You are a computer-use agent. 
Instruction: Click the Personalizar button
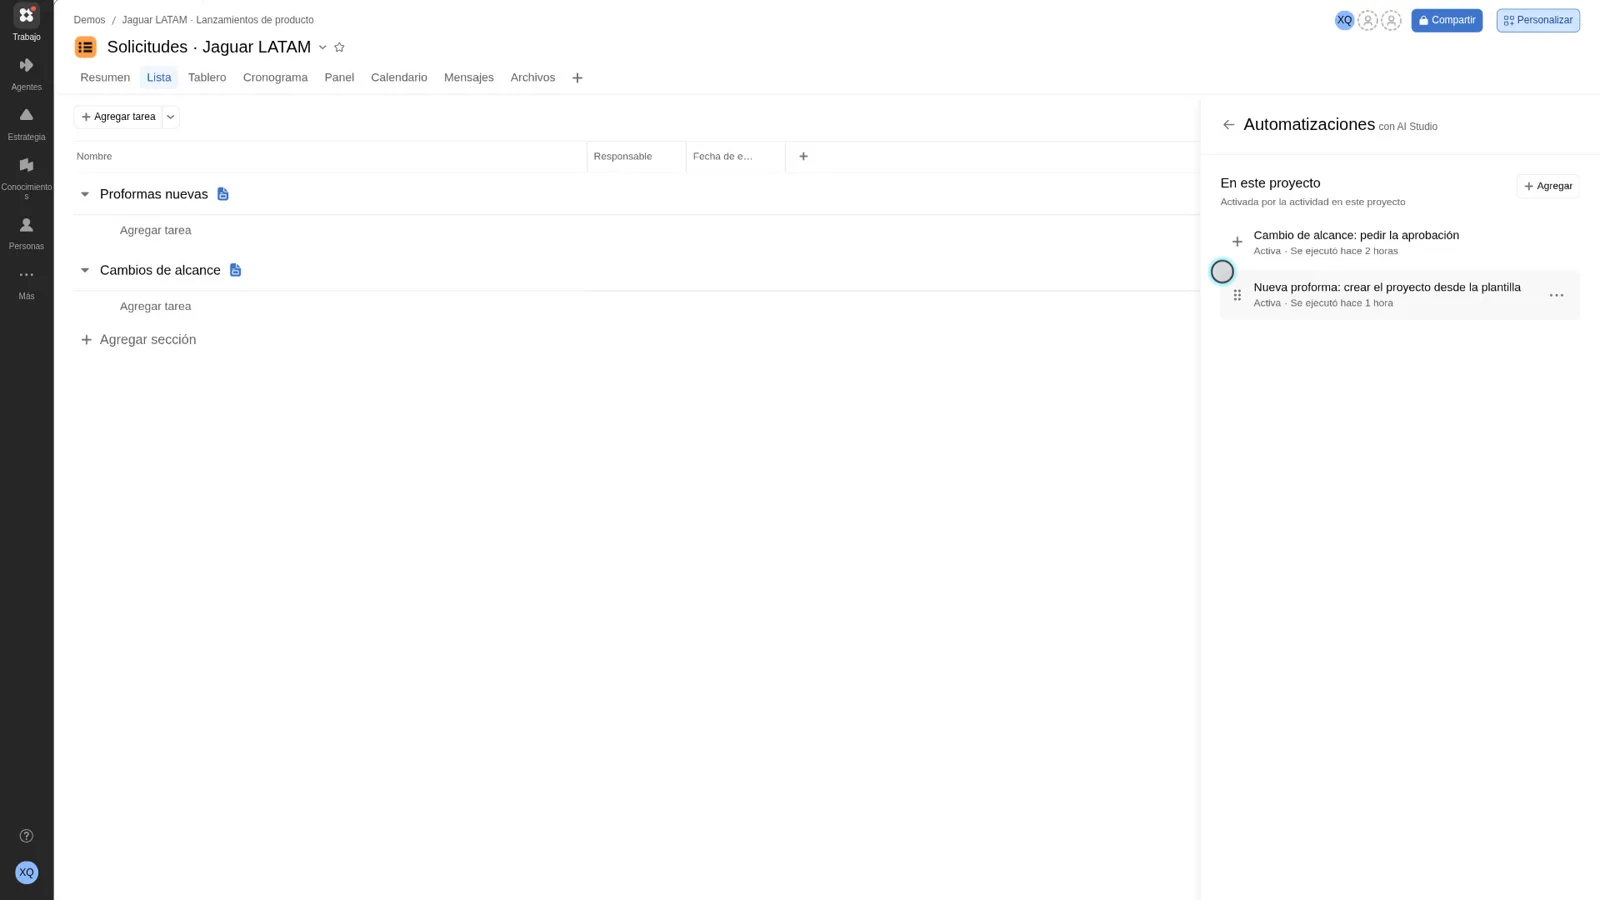click(x=1538, y=20)
